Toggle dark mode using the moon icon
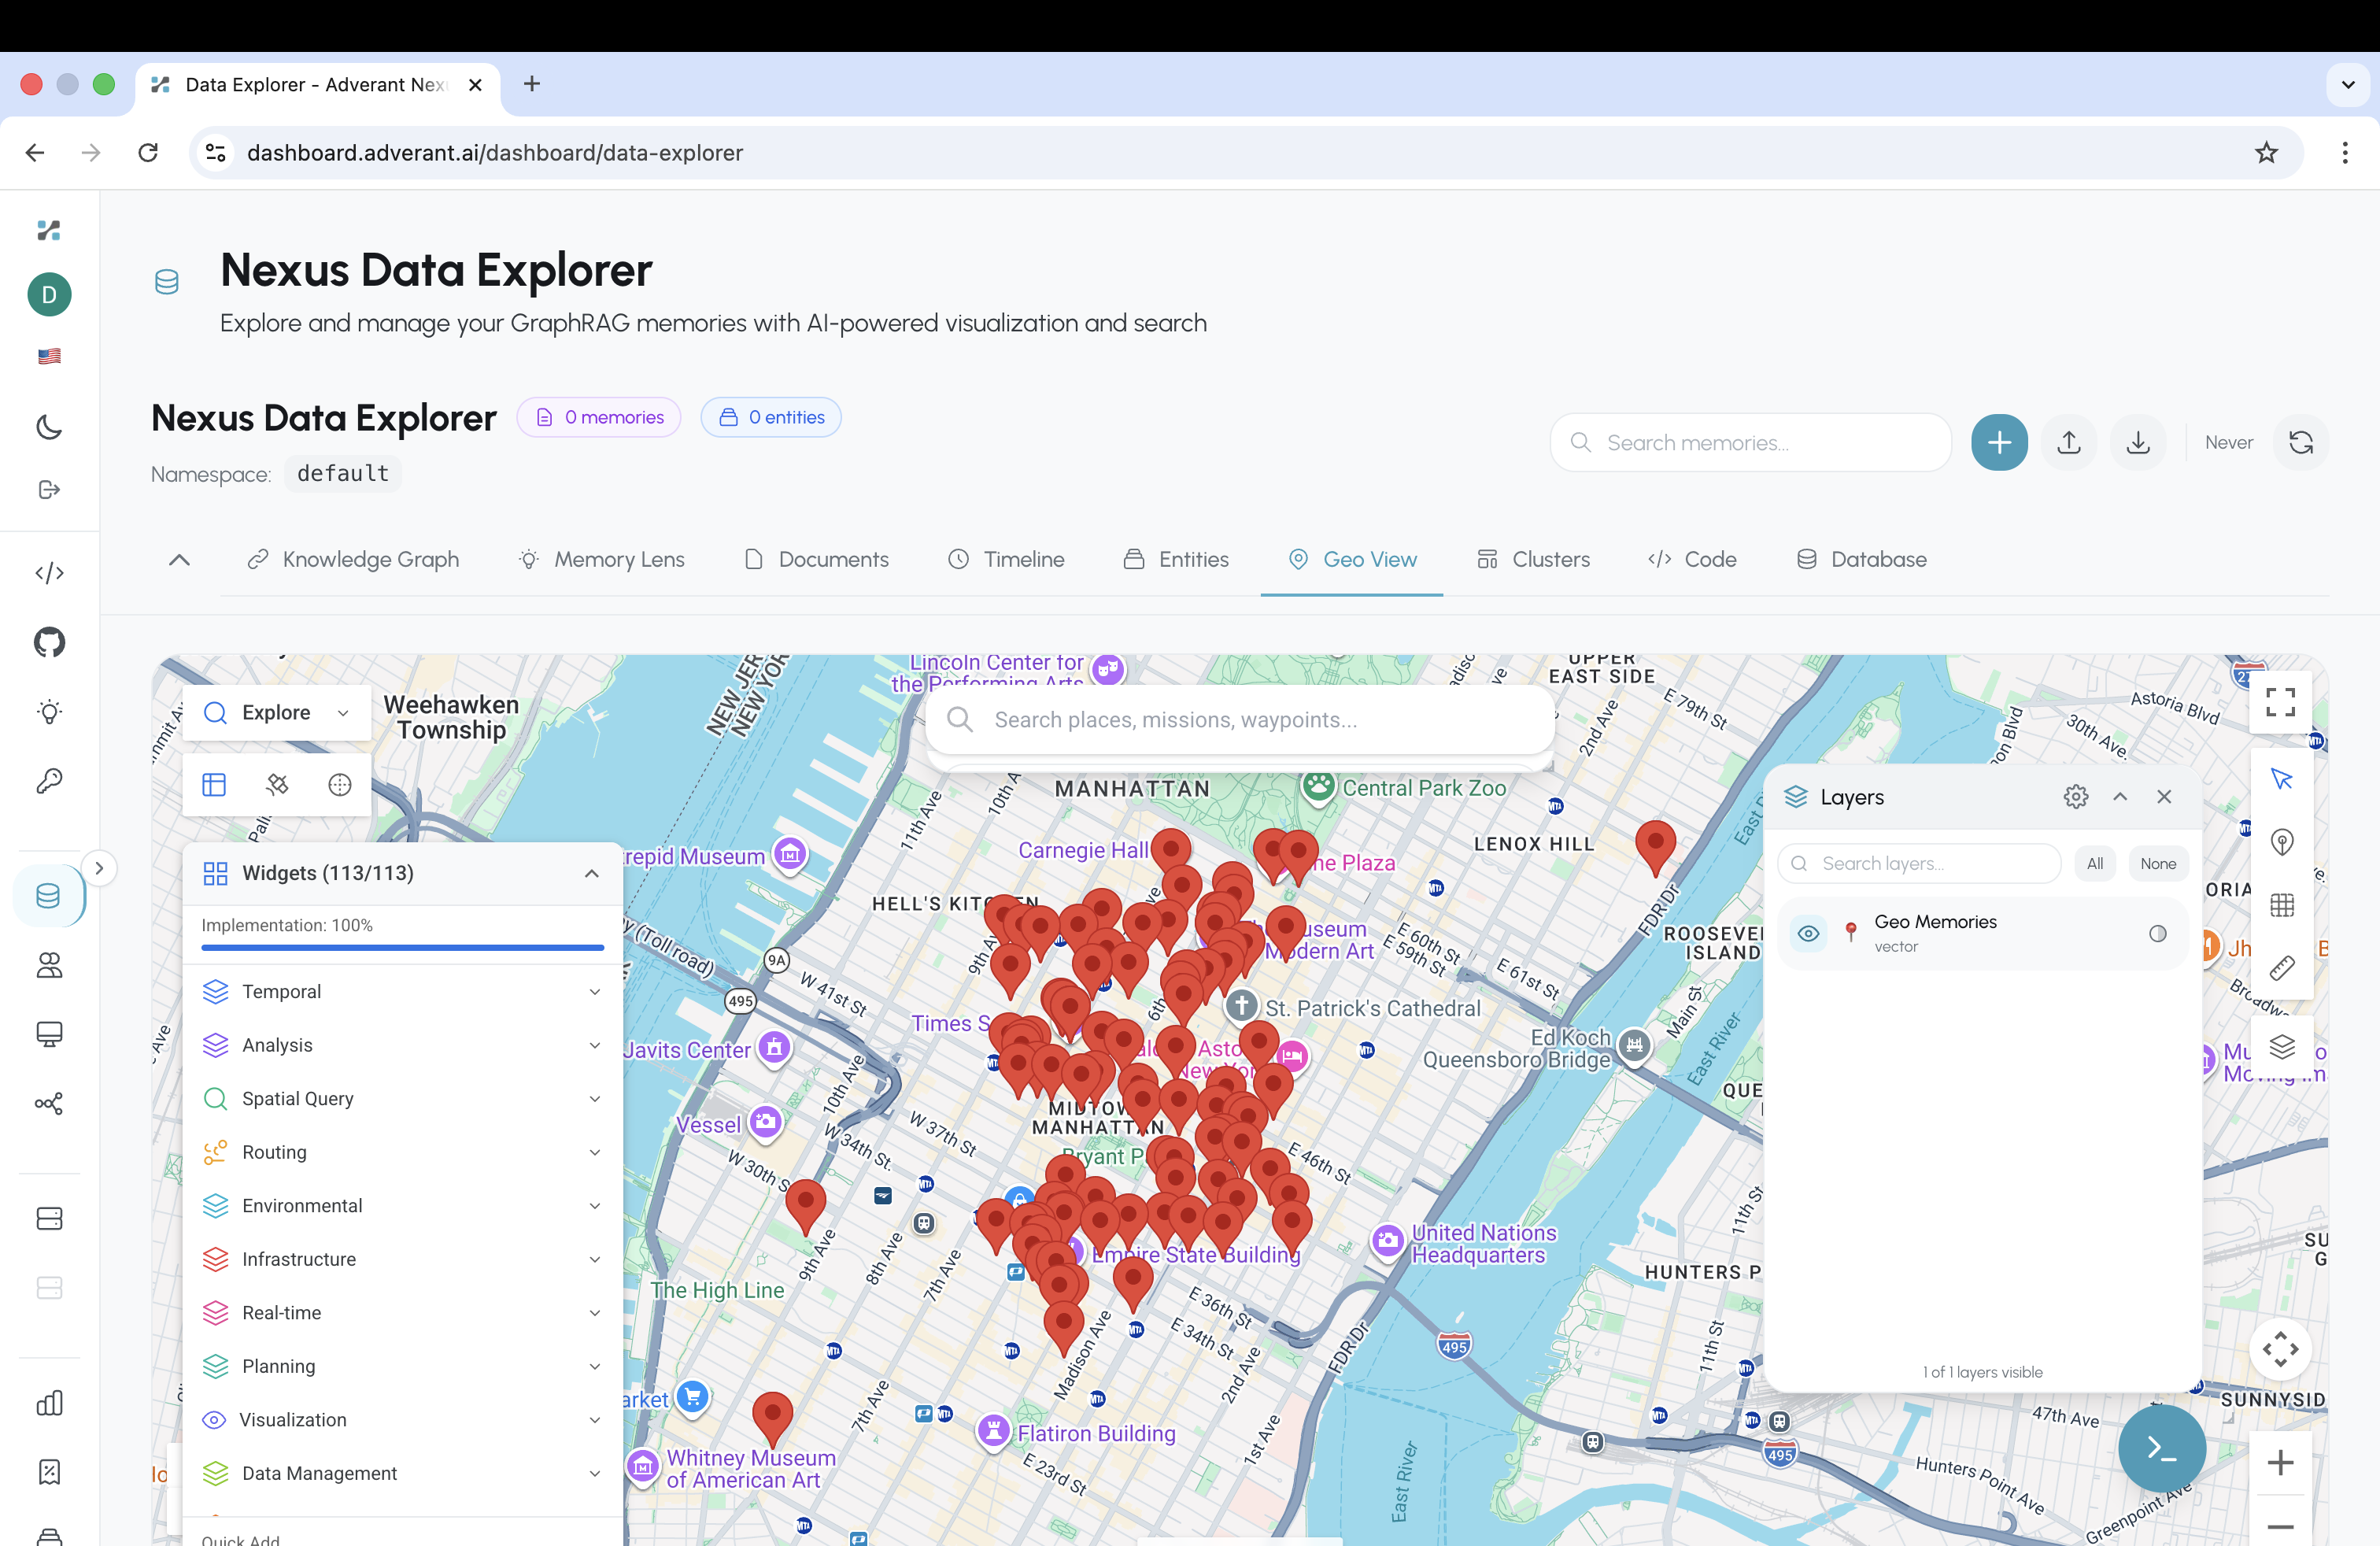Screen dimensions: 2380x1546 point(48,427)
